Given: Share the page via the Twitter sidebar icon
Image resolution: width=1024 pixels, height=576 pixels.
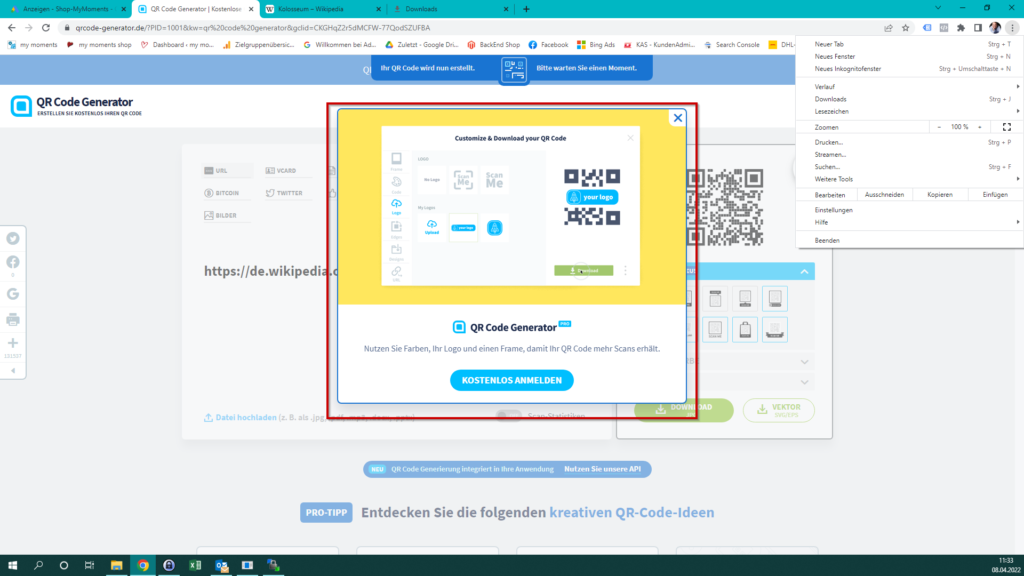Looking at the screenshot, I should click(13, 238).
